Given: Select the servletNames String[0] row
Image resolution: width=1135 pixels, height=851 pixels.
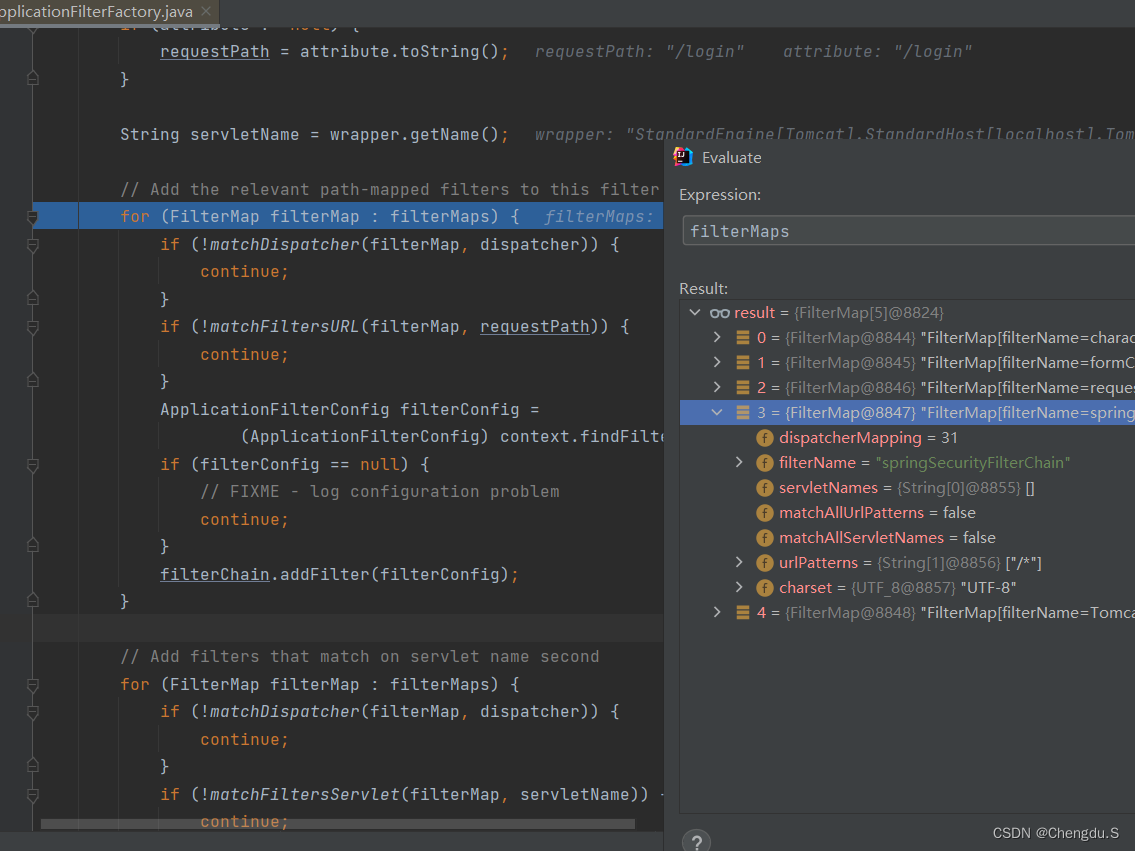Looking at the screenshot, I should (908, 488).
